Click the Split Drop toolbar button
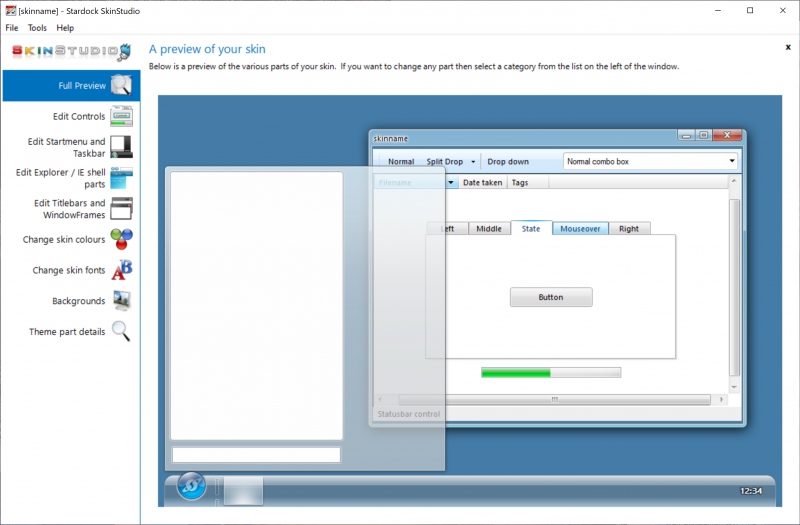The width and height of the screenshot is (800, 525). tap(444, 161)
